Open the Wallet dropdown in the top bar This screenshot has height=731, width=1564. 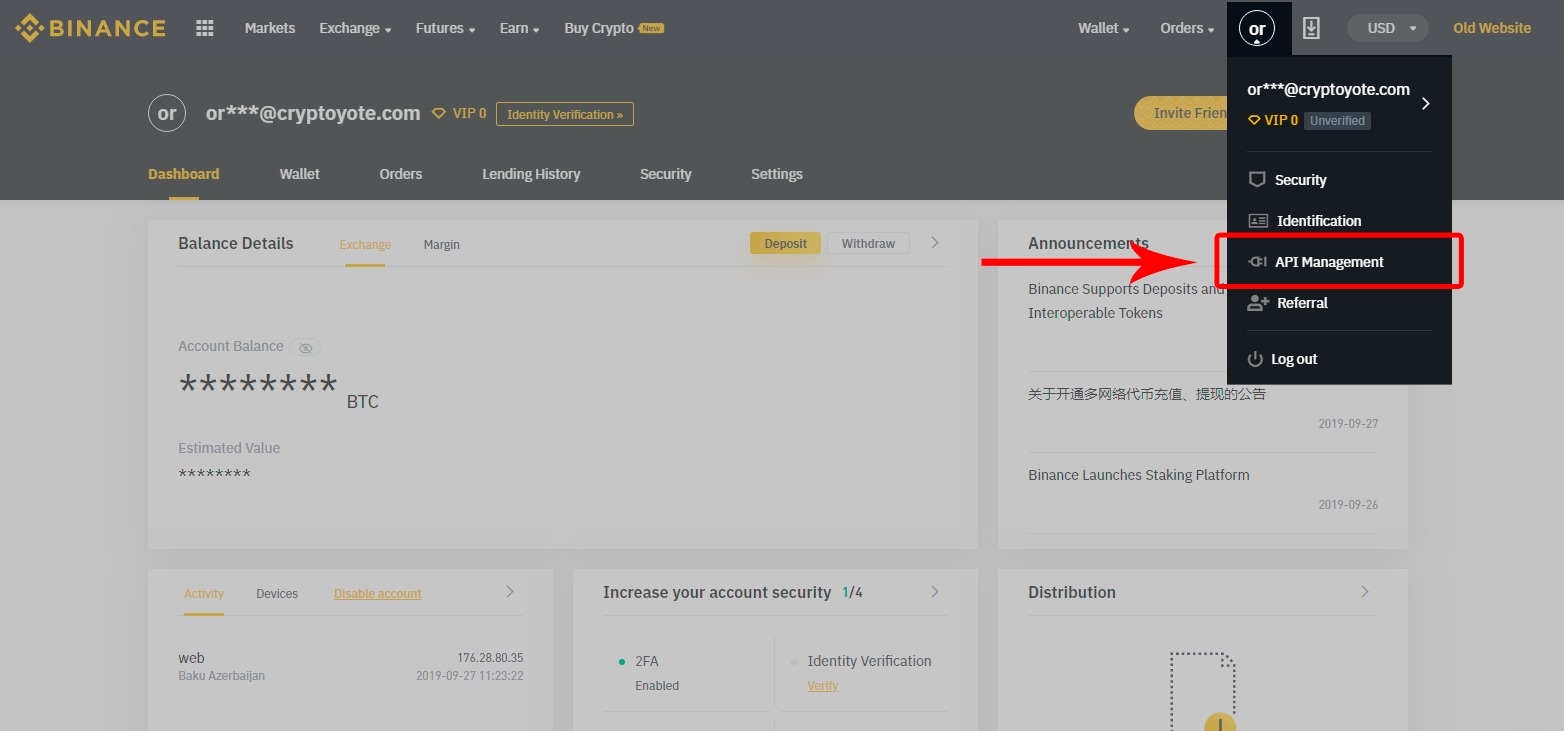(x=1103, y=28)
